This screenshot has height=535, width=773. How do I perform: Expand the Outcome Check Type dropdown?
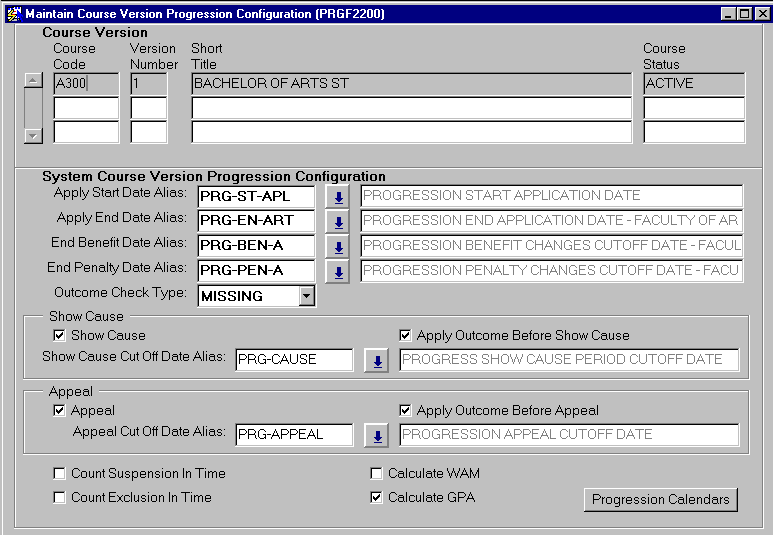(306, 296)
